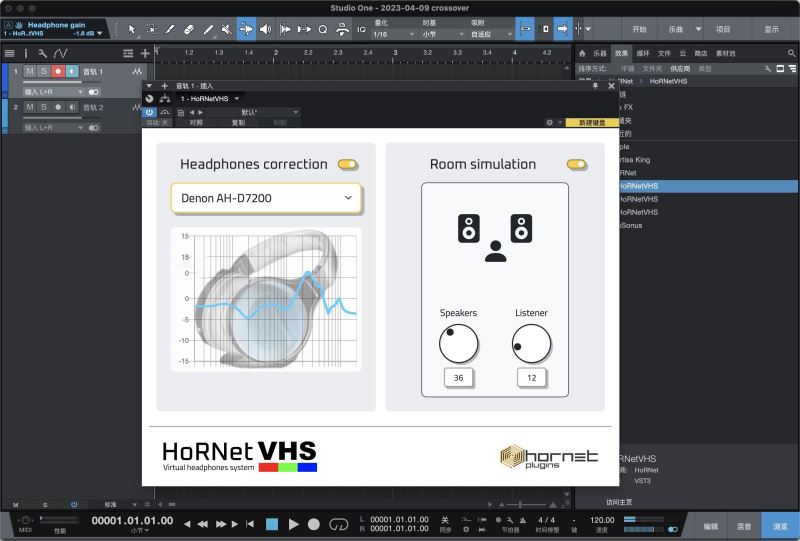Select the Listen speaker tool

coord(265,30)
